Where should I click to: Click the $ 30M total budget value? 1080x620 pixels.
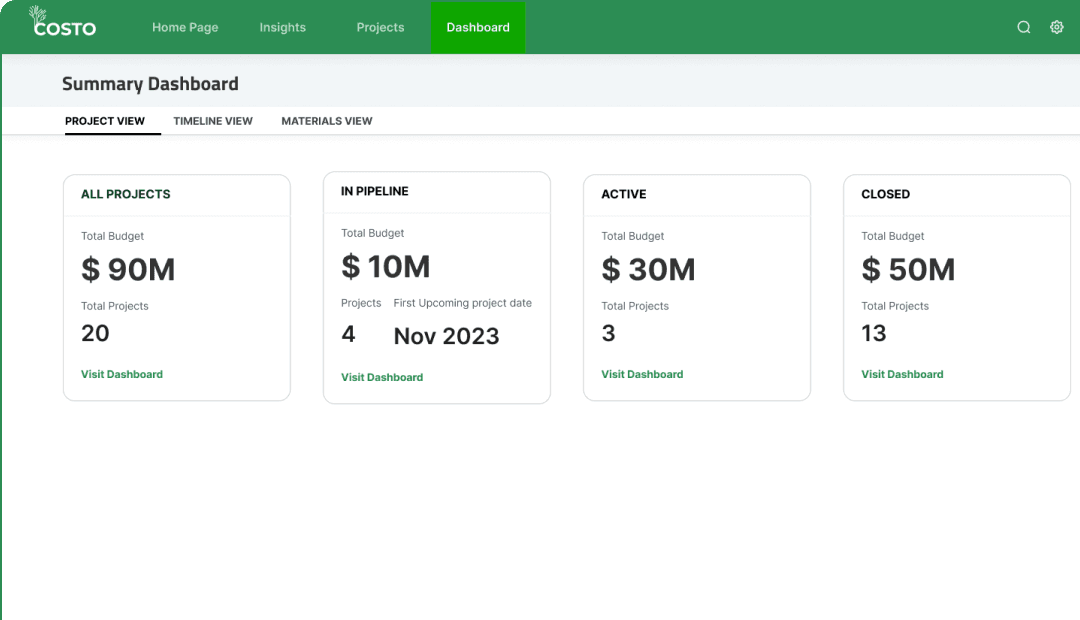point(648,269)
